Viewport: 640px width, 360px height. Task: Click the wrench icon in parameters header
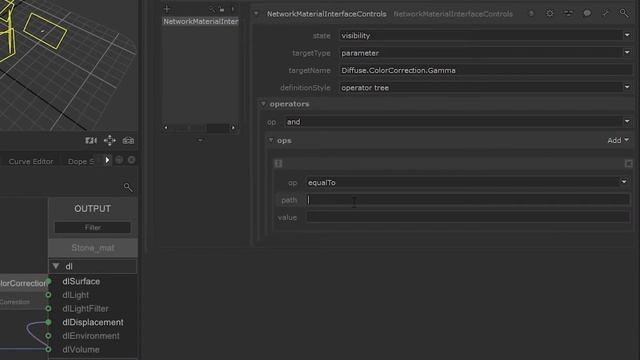(x=605, y=13)
